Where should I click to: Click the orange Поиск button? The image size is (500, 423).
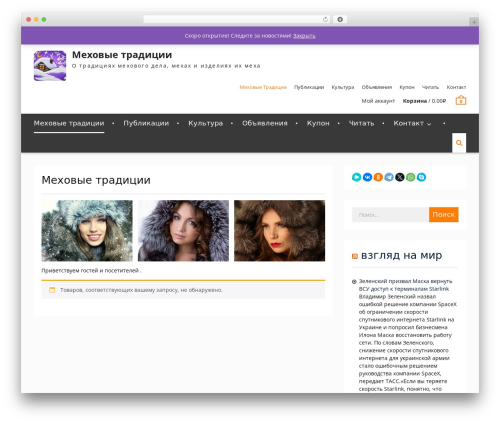pos(444,215)
